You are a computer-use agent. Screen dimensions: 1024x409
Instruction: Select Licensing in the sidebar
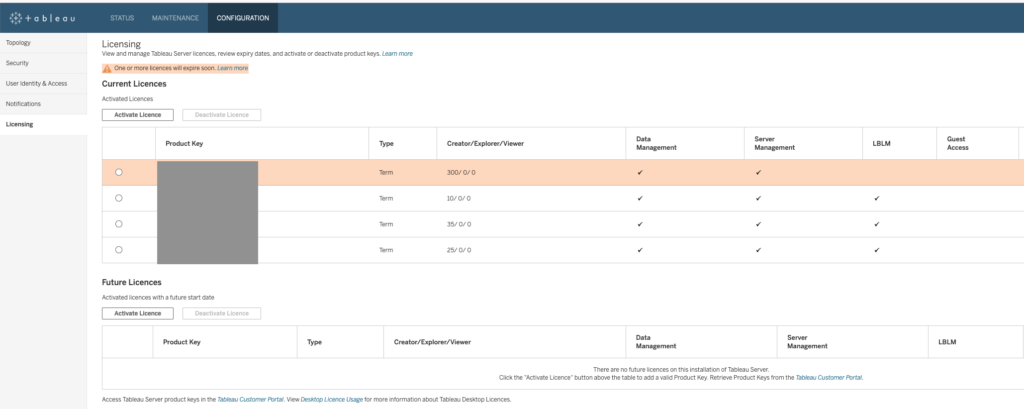coord(19,124)
